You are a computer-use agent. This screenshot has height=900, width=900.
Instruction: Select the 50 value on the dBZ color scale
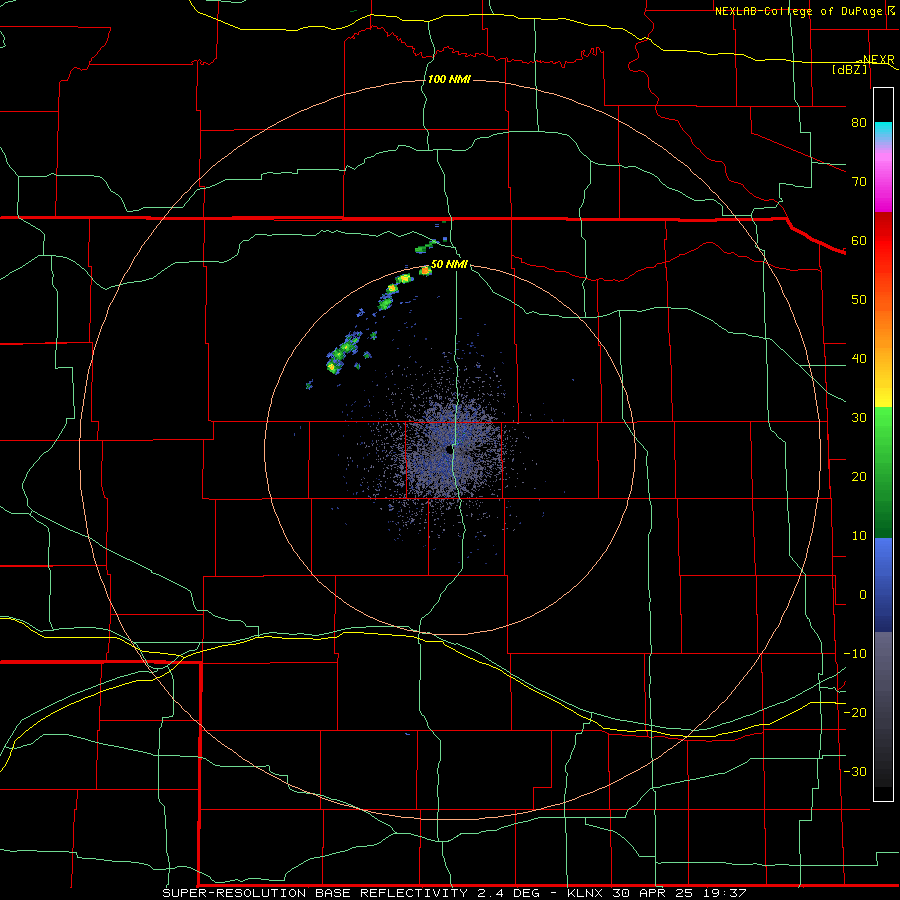859,300
